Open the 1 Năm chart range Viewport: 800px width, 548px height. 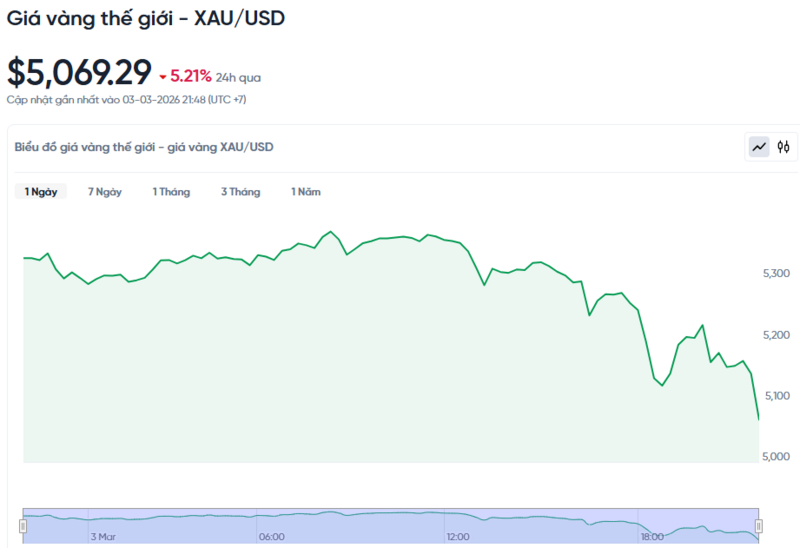(306, 192)
